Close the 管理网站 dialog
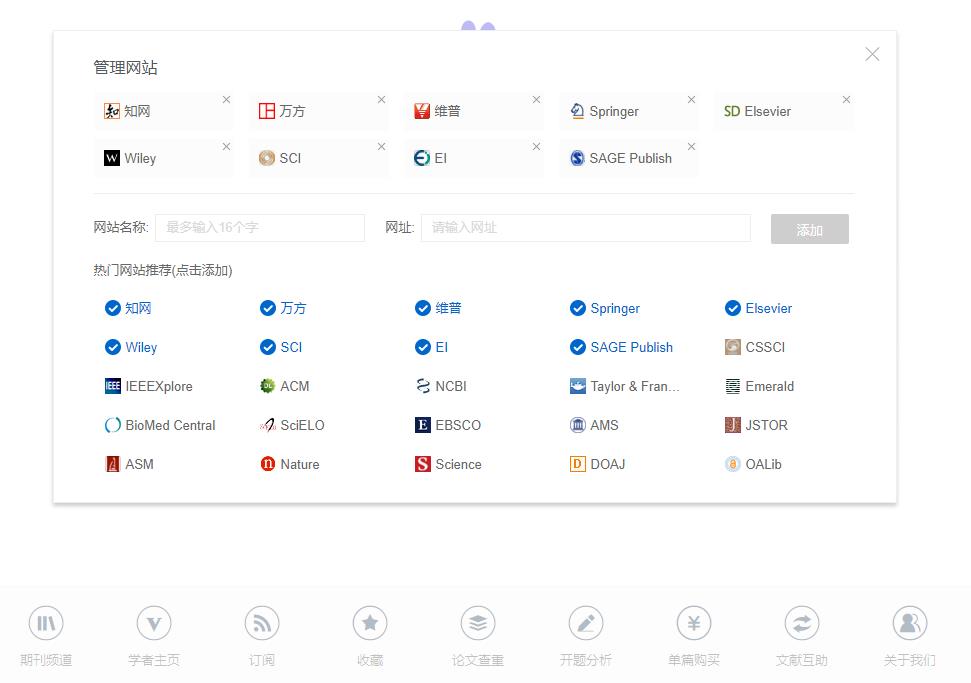 (873, 54)
